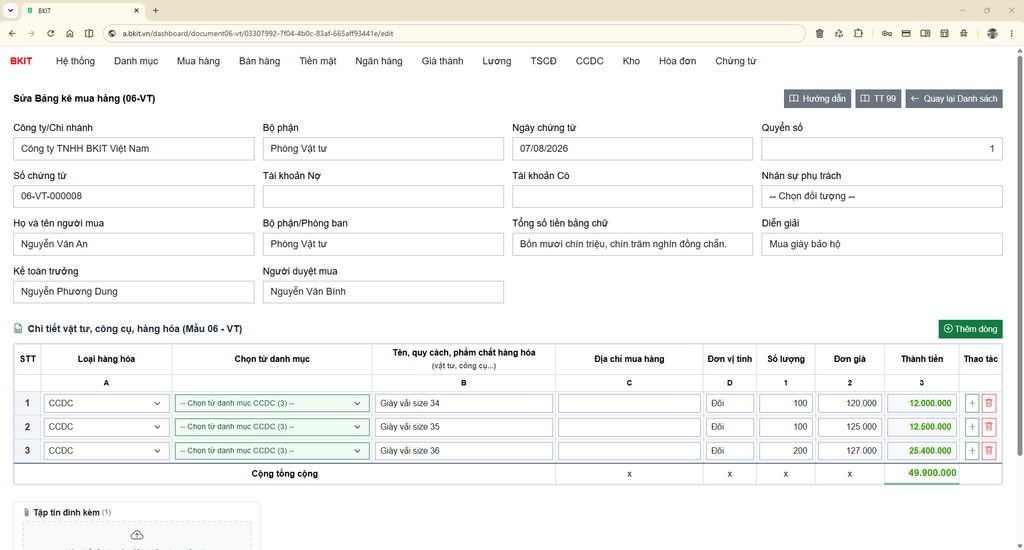
Task: Close the BKIT browser tab
Action: (136, 10)
